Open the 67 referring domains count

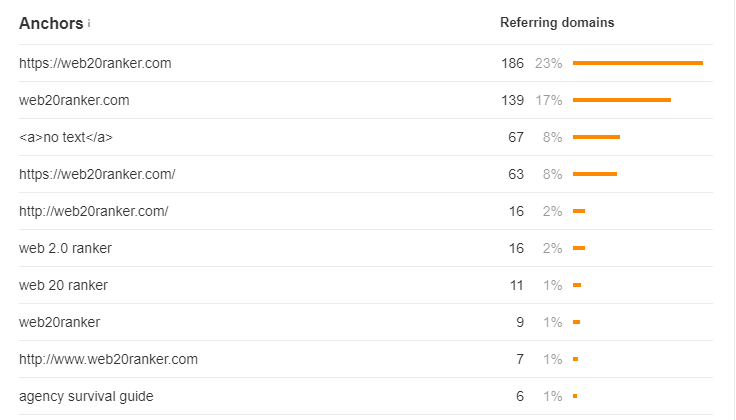click(516, 137)
